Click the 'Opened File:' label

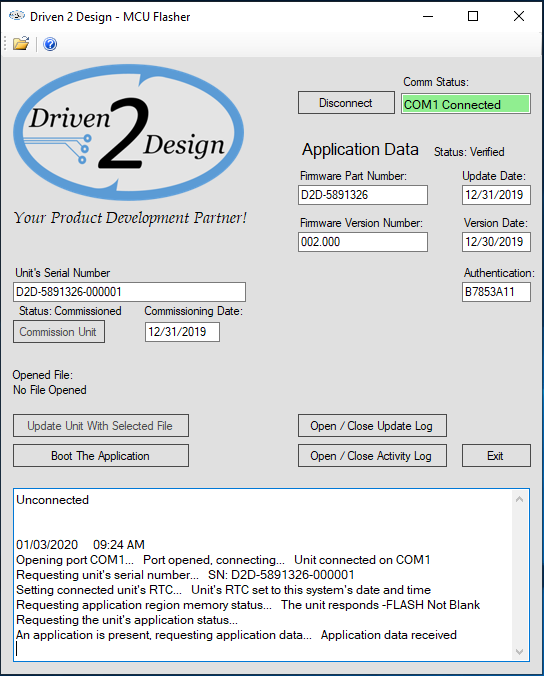tap(43, 375)
